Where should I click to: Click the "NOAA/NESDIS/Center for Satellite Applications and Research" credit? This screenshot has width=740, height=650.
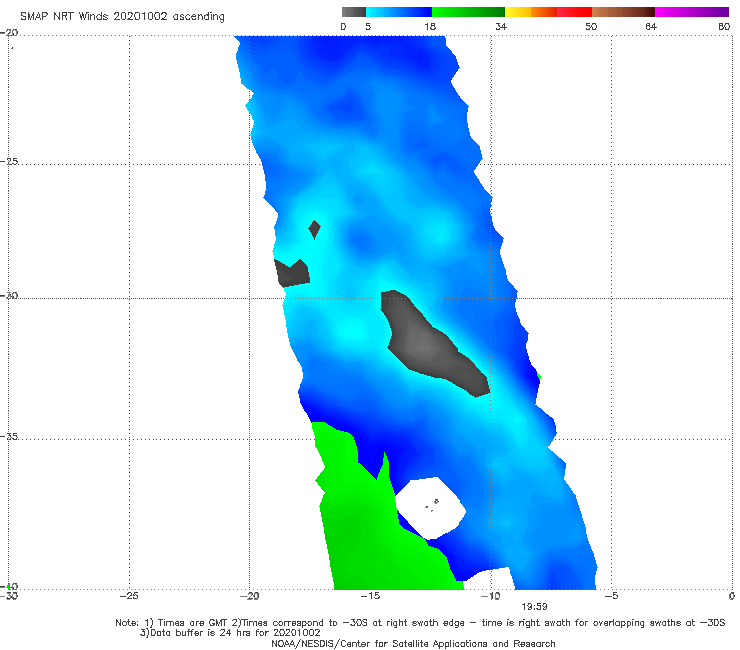tap(413, 644)
